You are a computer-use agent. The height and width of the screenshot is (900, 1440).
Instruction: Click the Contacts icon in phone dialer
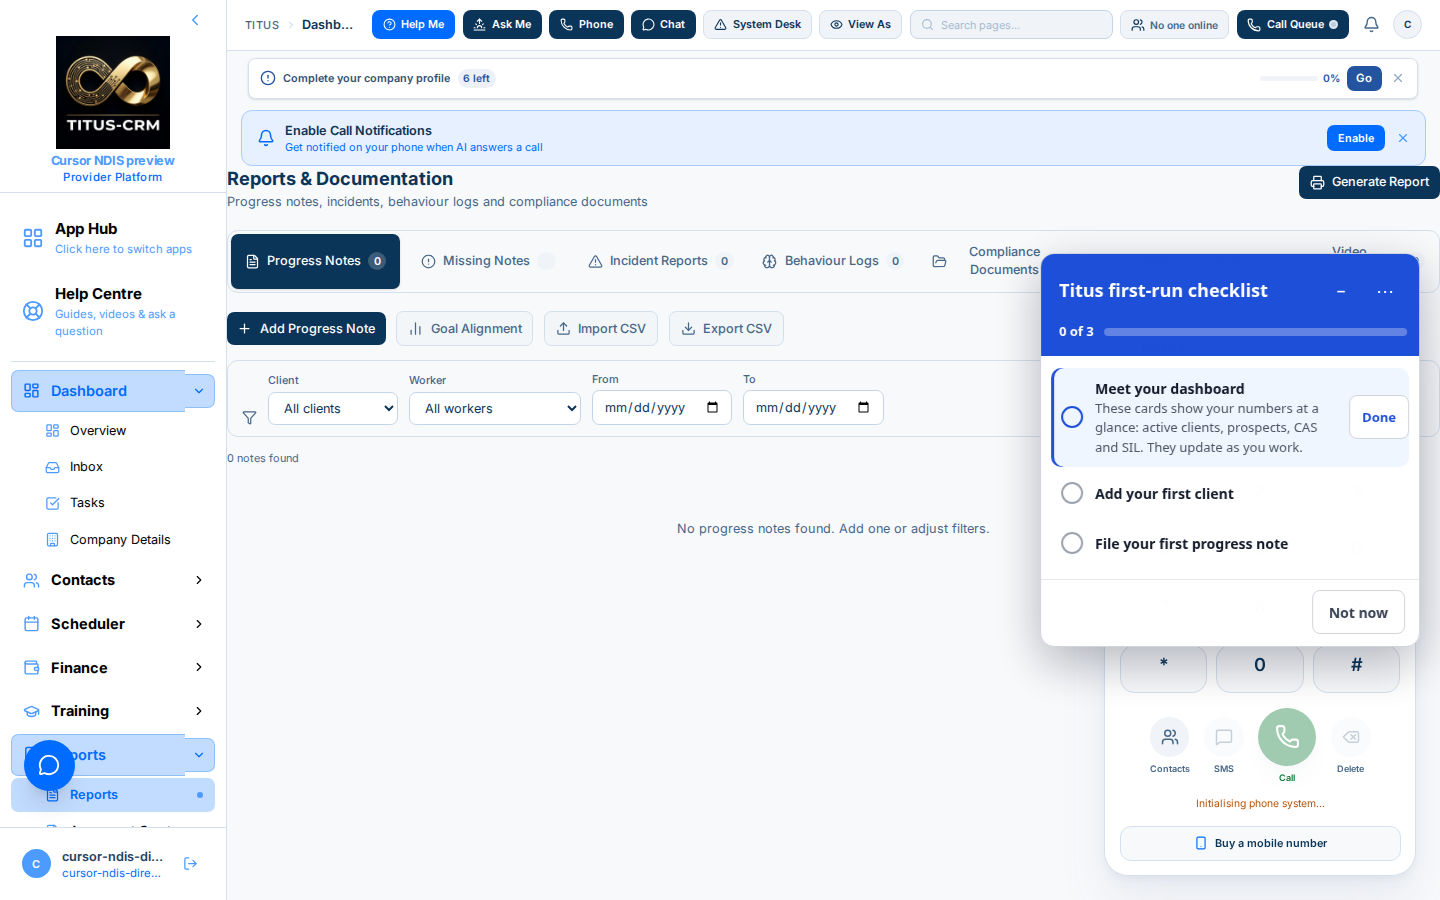(1169, 738)
